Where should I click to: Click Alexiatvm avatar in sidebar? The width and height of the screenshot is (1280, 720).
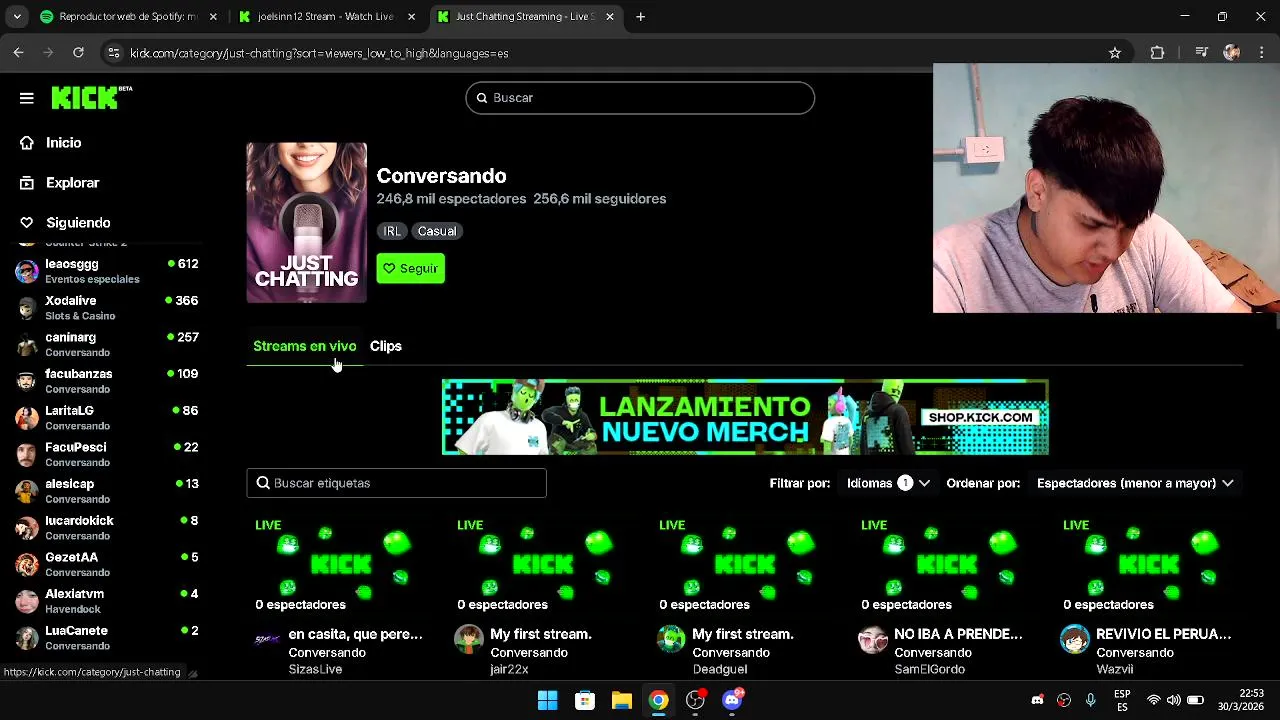point(27,601)
